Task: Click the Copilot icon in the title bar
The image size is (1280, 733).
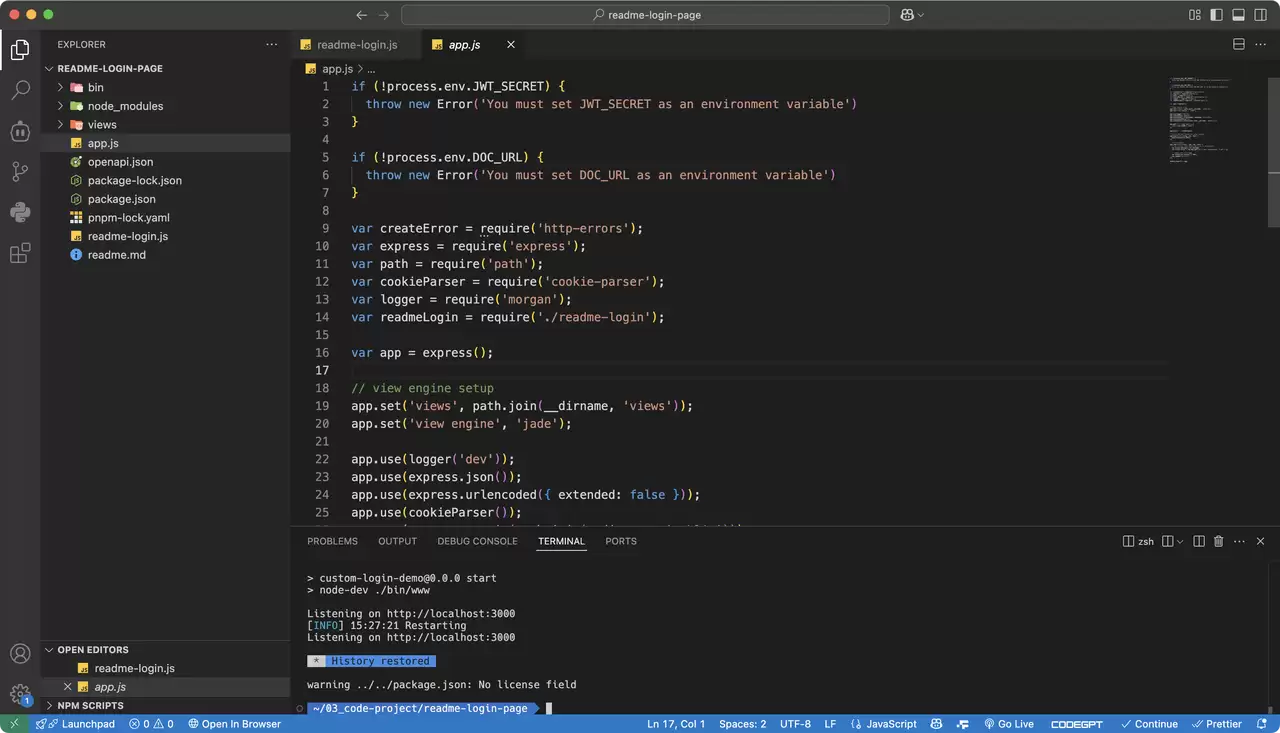Action: tap(907, 15)
